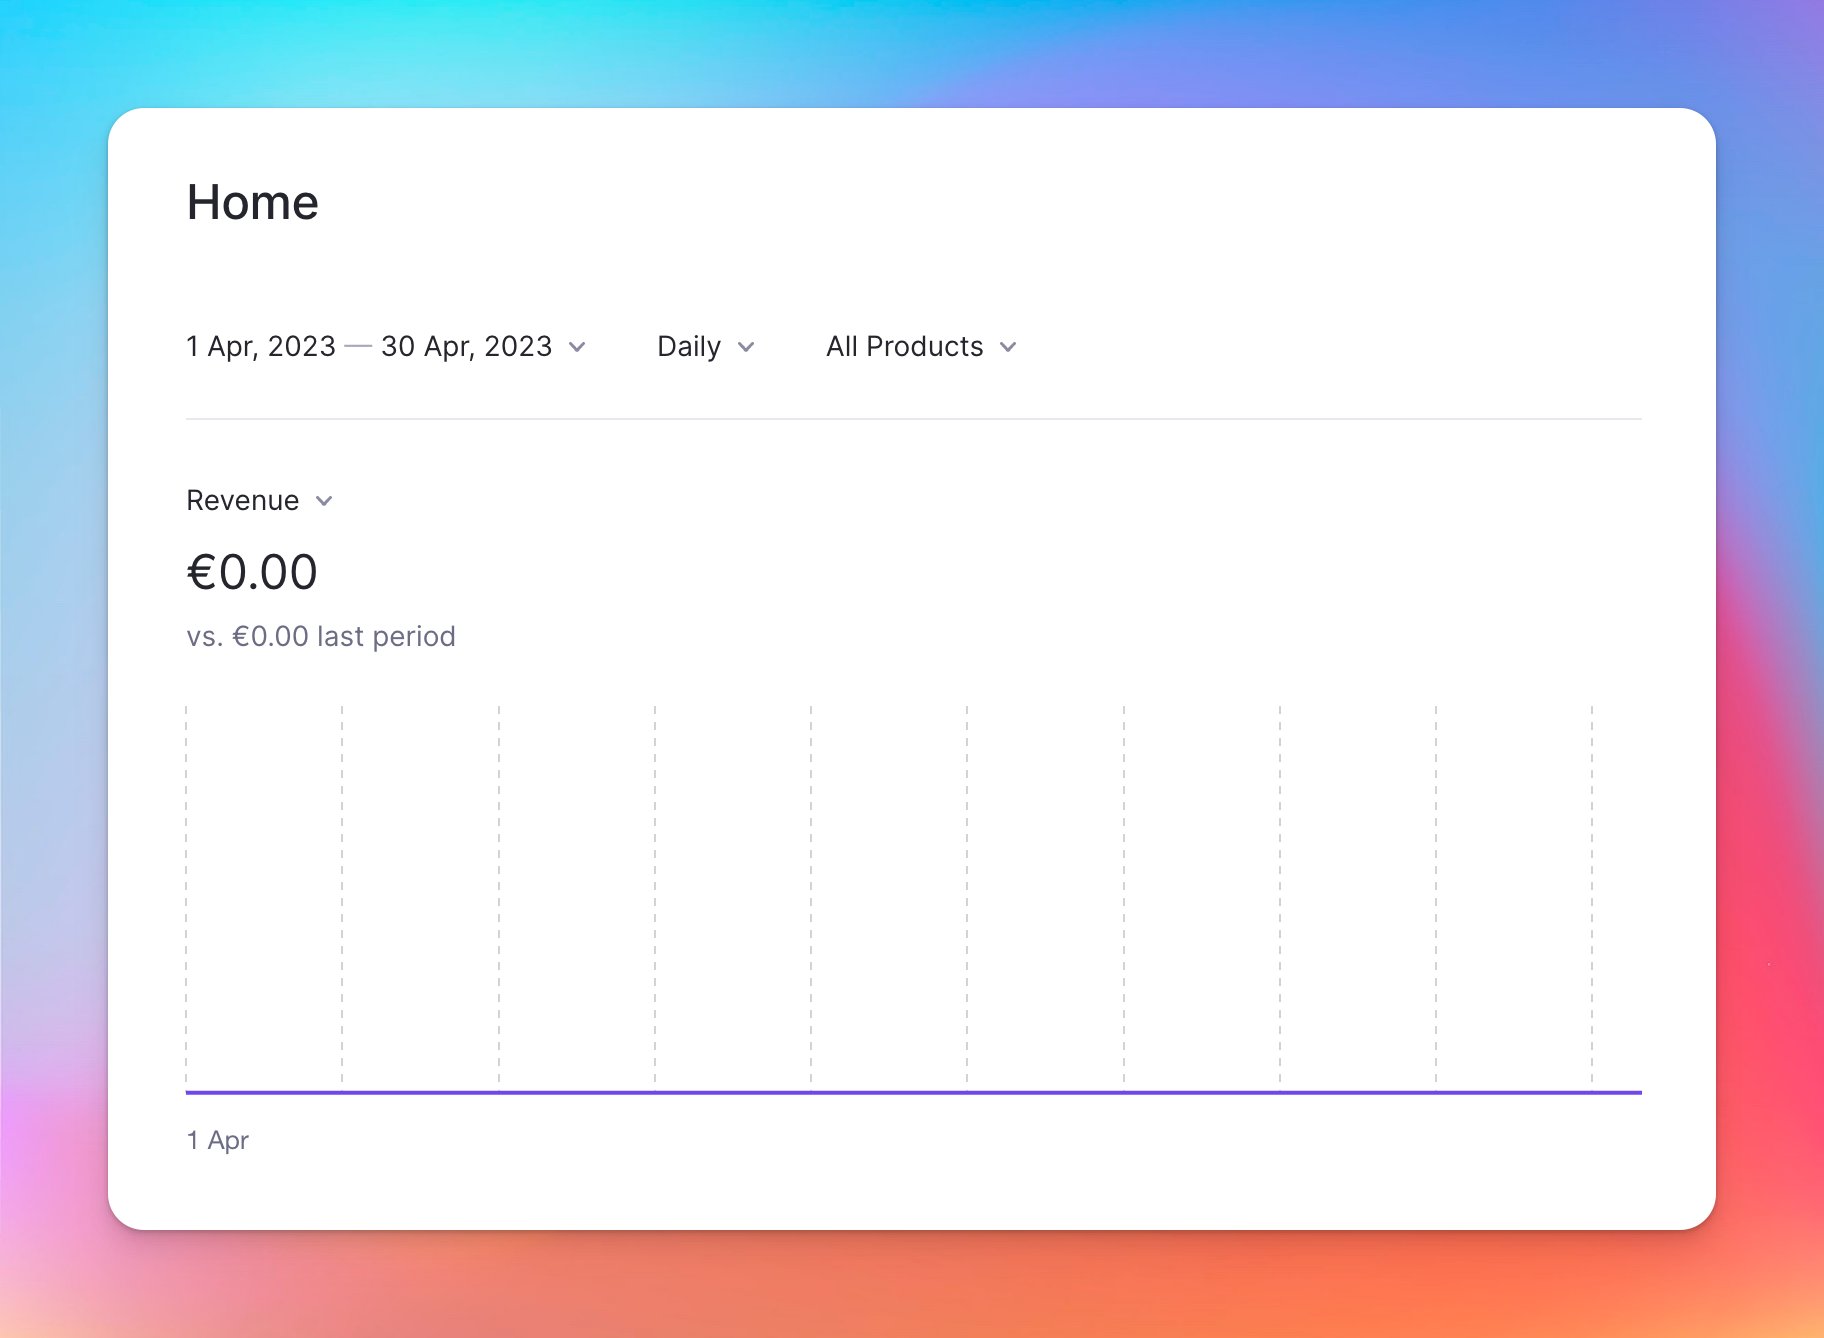Open the All Products filter label
Screen dimensions: 1824x1338
click(904, 346)
